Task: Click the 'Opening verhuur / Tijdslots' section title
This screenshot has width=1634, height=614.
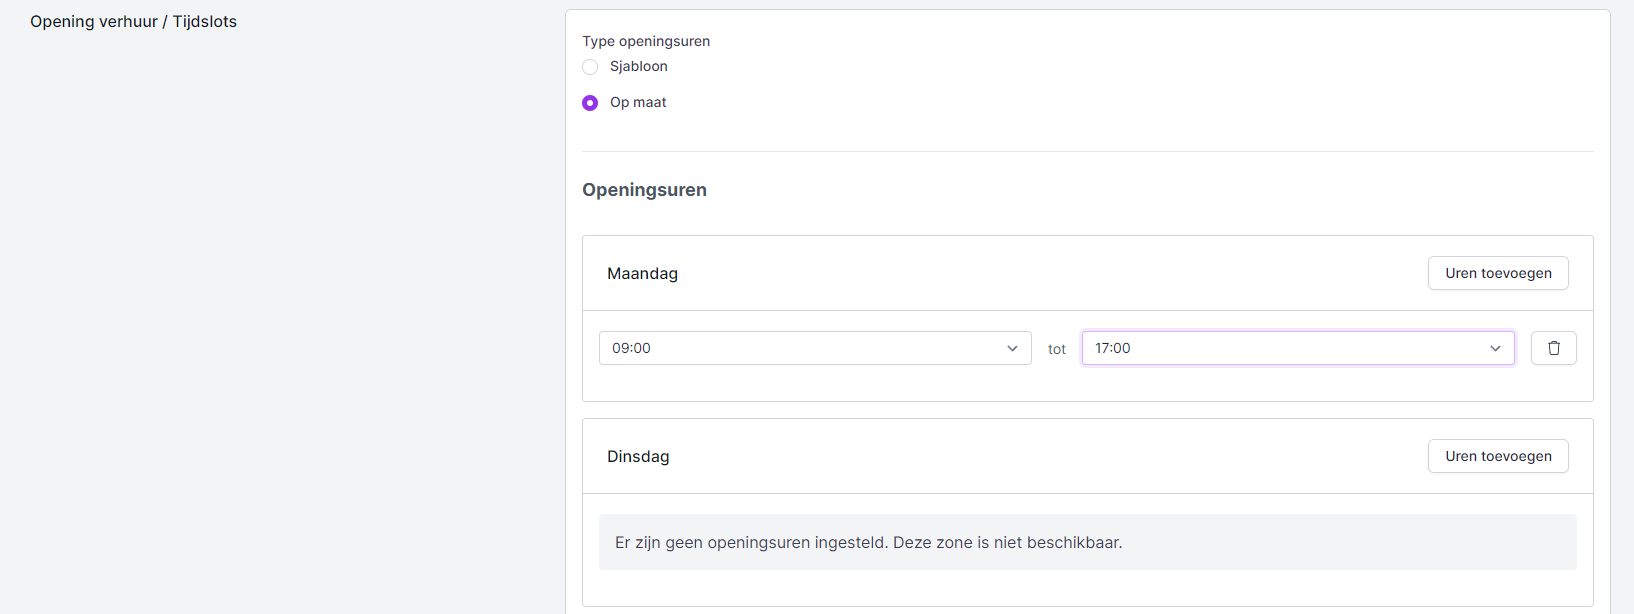Action: [x=133, y=21]
